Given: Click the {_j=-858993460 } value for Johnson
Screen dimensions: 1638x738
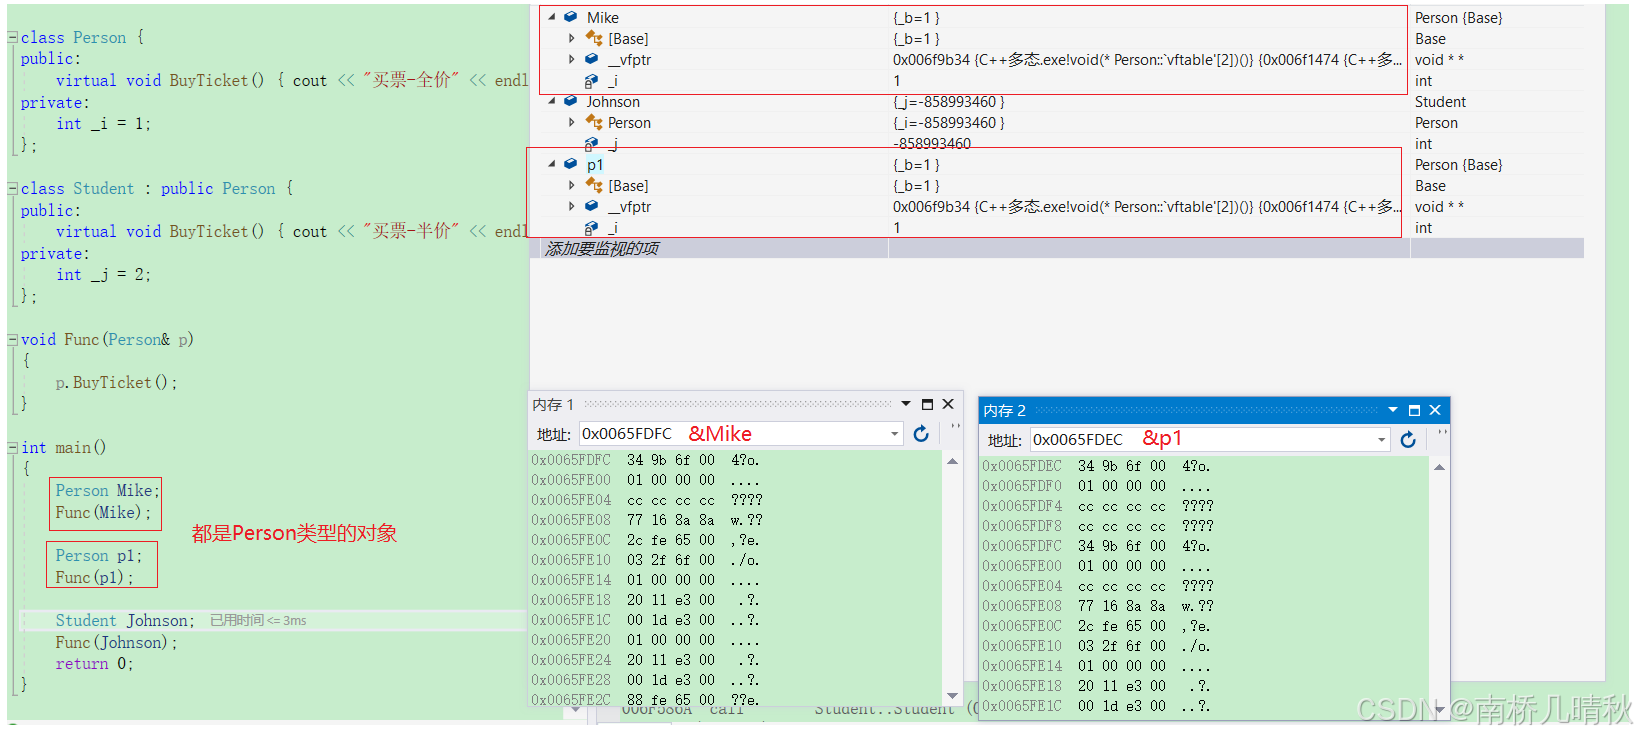Looking at the screenshot, I should pos(948,101).
